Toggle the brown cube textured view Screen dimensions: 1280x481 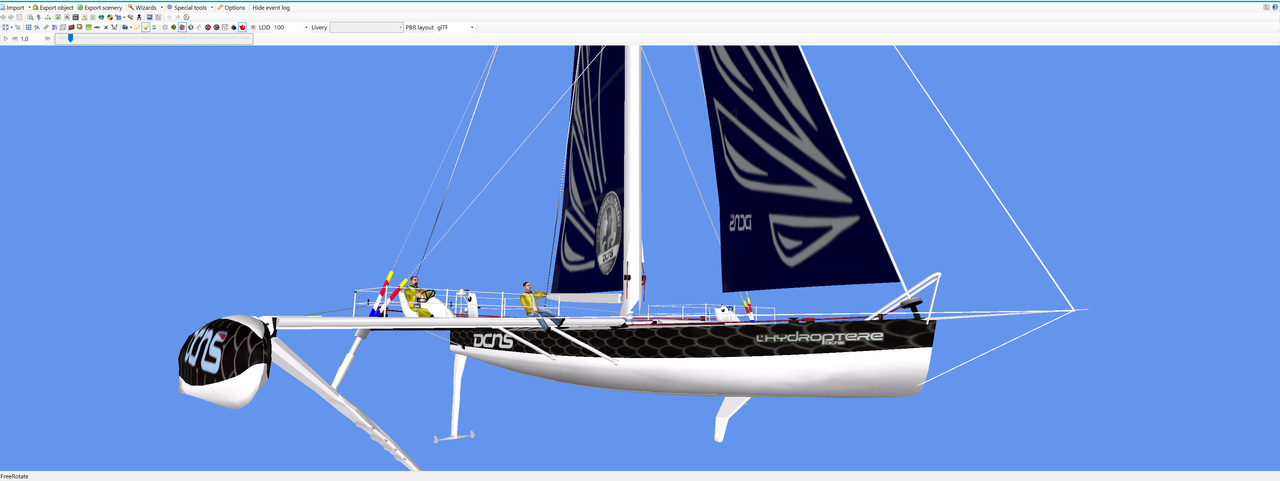[182, 27]
